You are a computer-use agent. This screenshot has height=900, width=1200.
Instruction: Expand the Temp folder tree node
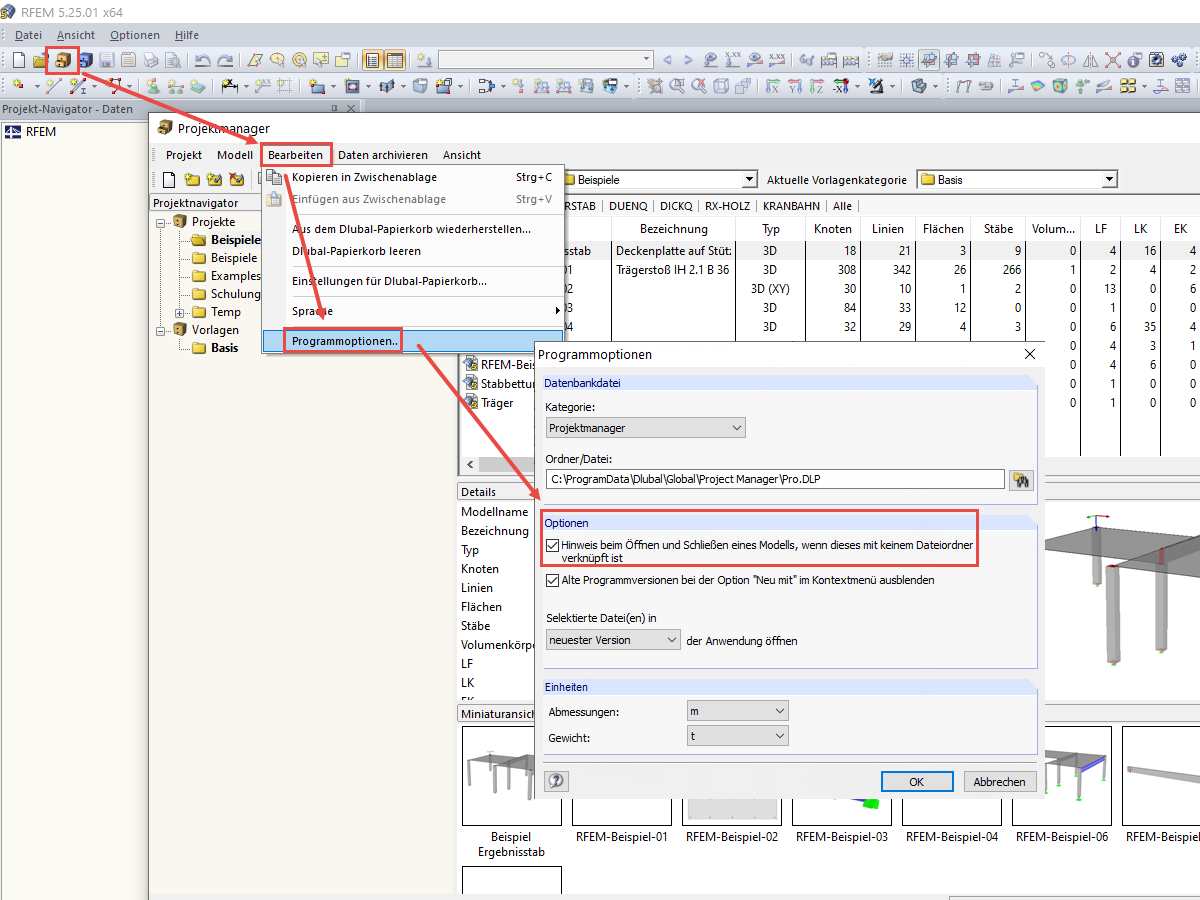pos(180,312)
